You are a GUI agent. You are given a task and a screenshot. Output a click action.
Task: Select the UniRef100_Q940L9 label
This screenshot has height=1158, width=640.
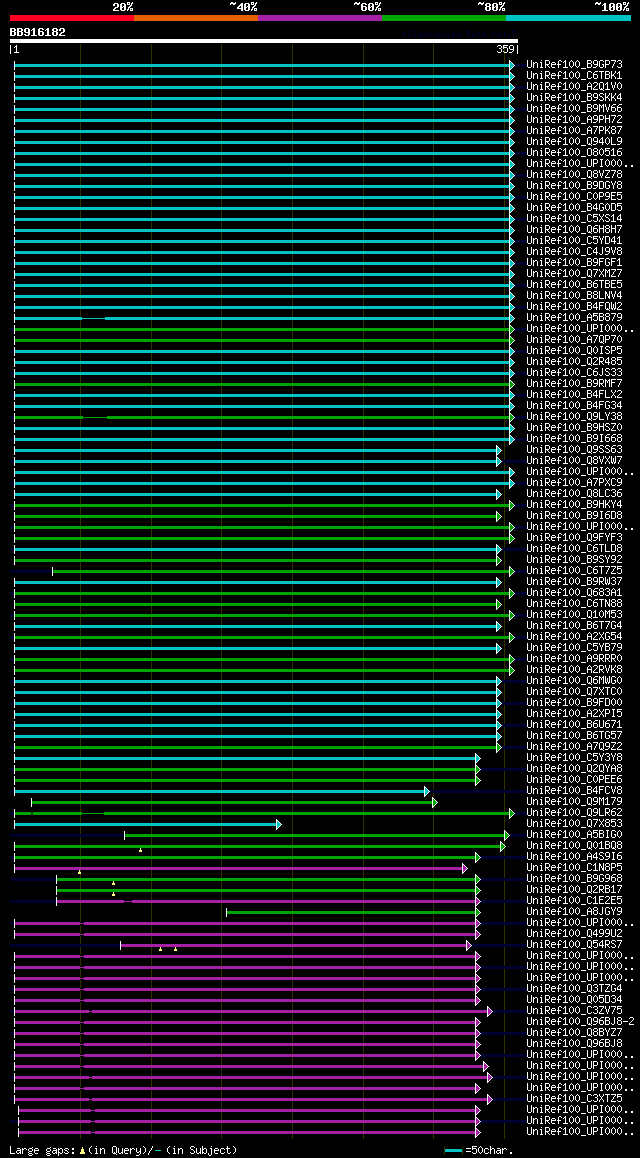[x=574, y=141]
